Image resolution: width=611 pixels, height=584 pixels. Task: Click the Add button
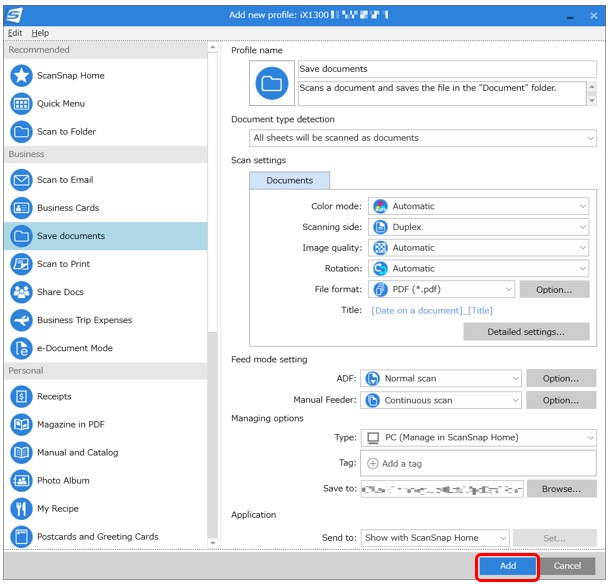(x=507, y=566)
